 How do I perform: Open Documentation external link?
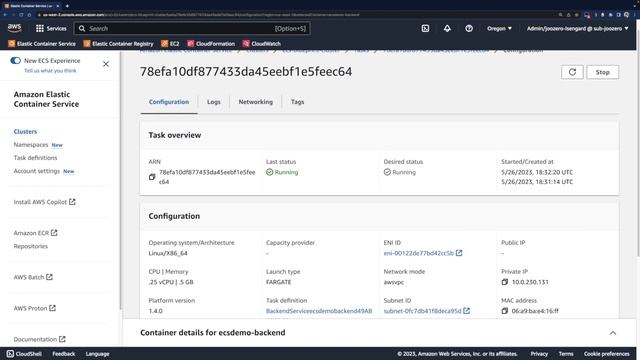click(40, 339)
